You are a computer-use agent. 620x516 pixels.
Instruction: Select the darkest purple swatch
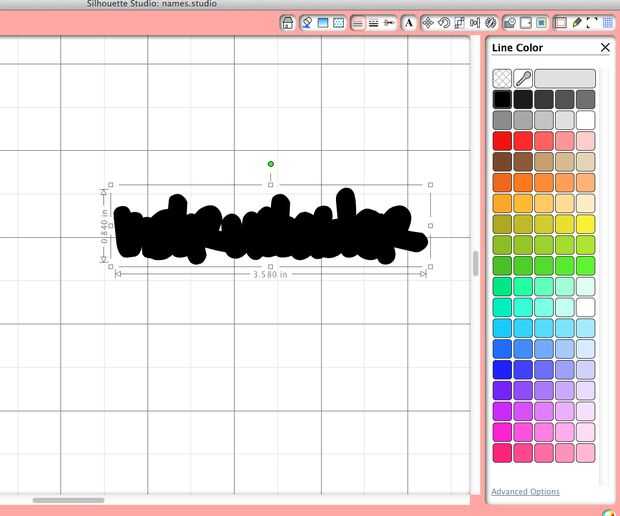[x=502, y=391]
